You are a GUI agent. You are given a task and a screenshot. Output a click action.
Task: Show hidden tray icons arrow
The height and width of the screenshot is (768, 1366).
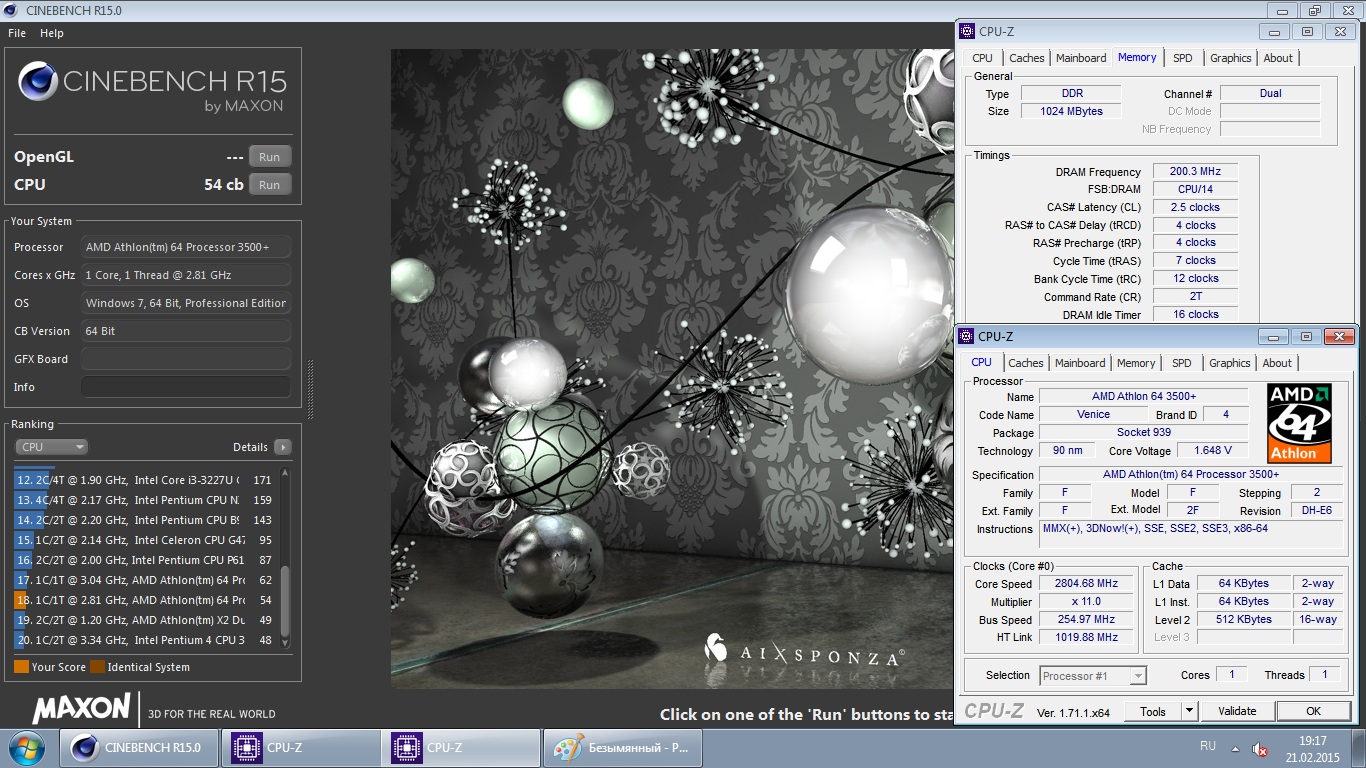tap(1237, 748)
